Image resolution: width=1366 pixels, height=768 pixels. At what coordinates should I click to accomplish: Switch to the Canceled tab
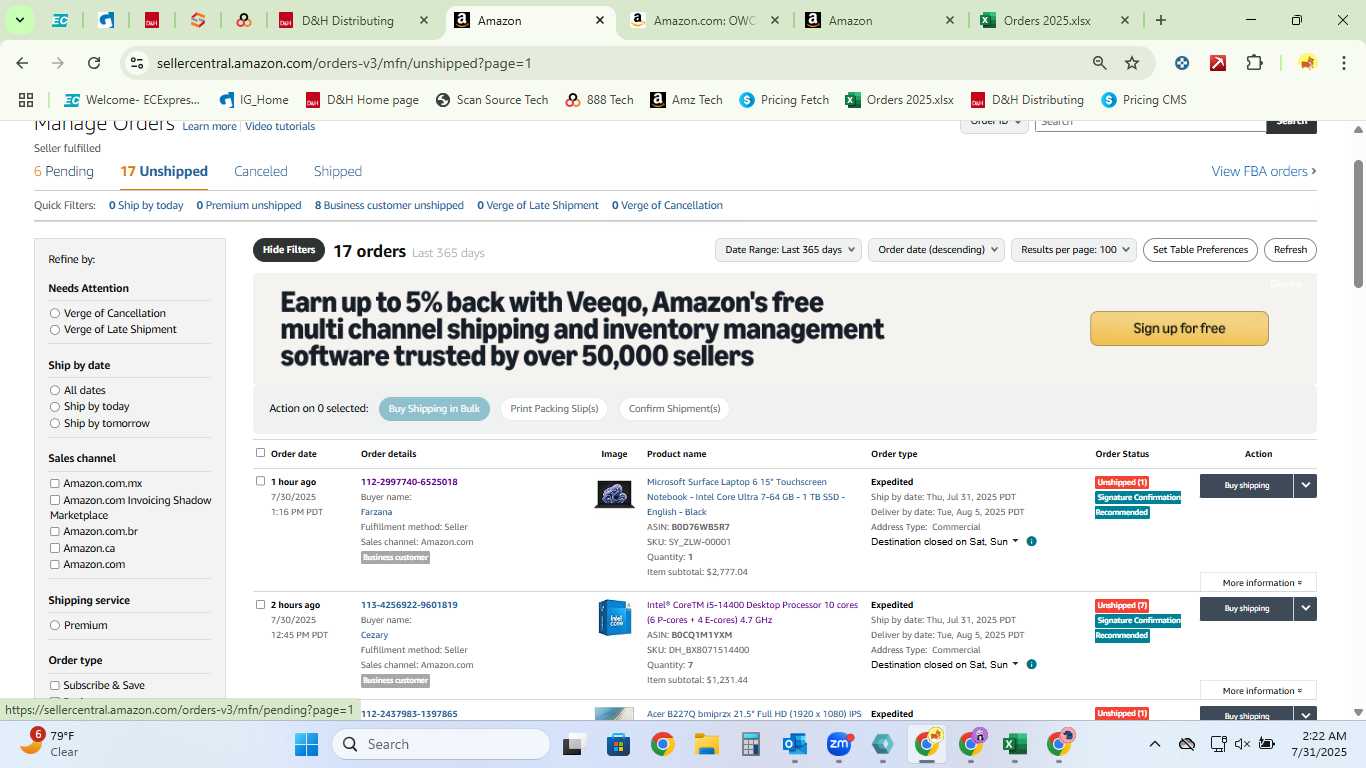point(261,171)
